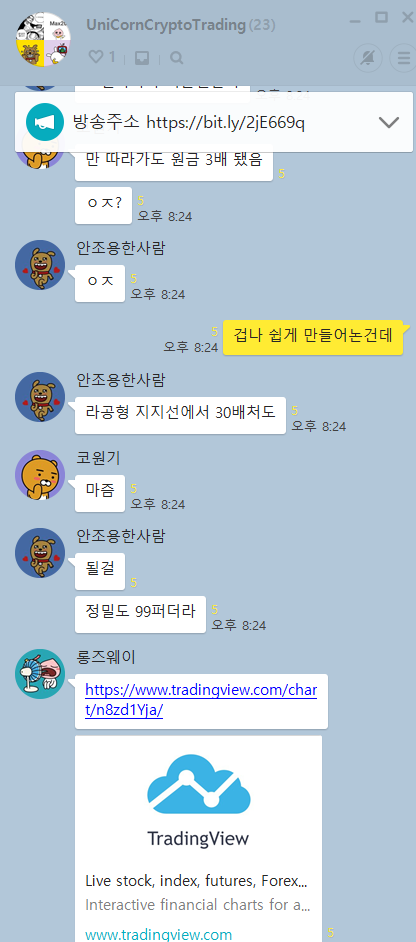Screen dimensions: 416x942
Task: Click the yellow sent message bubble
Action: click(315, 337)
